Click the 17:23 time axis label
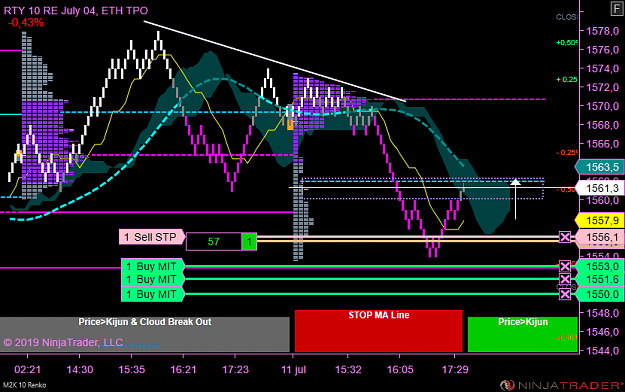 tap(235, 369)
